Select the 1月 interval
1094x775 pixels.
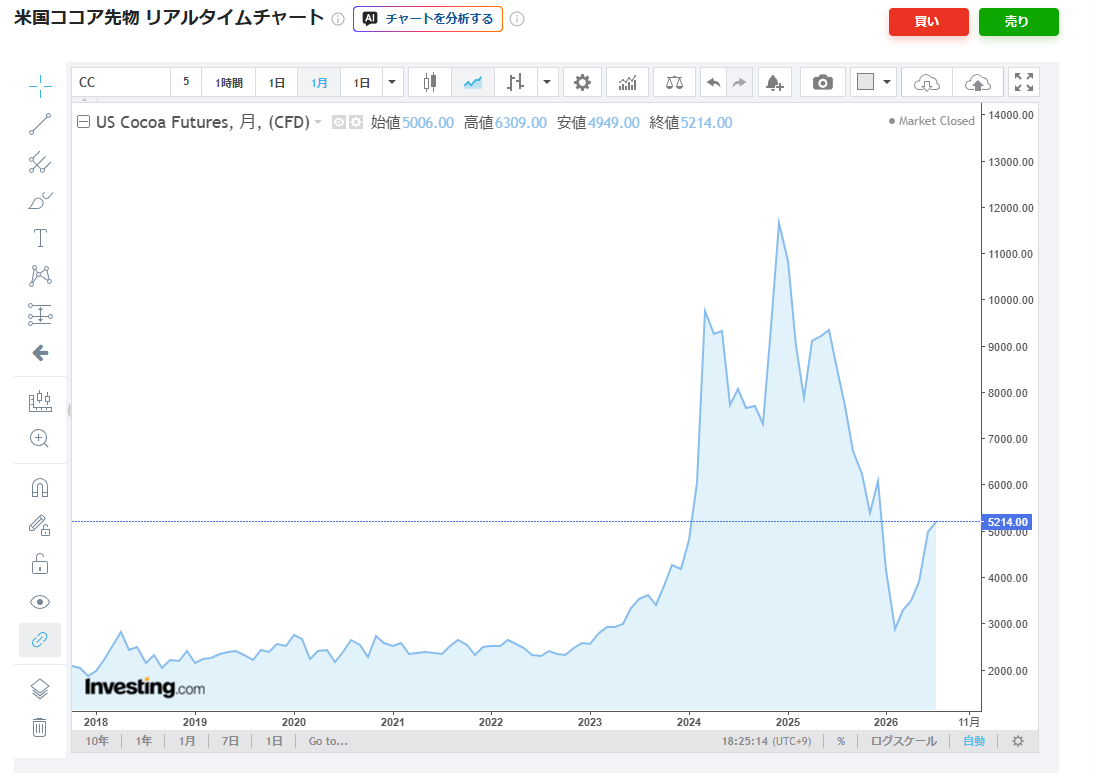(319, 82)
